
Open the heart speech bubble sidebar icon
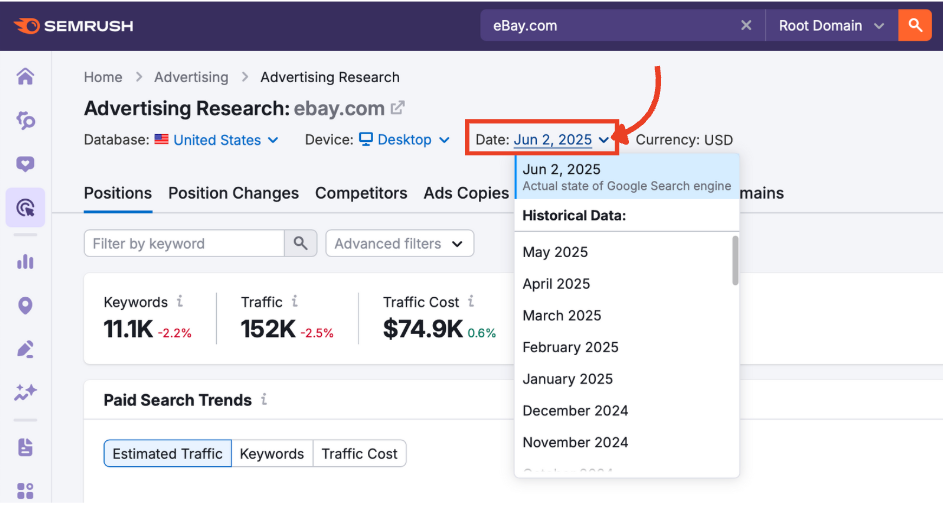[25, 164]
